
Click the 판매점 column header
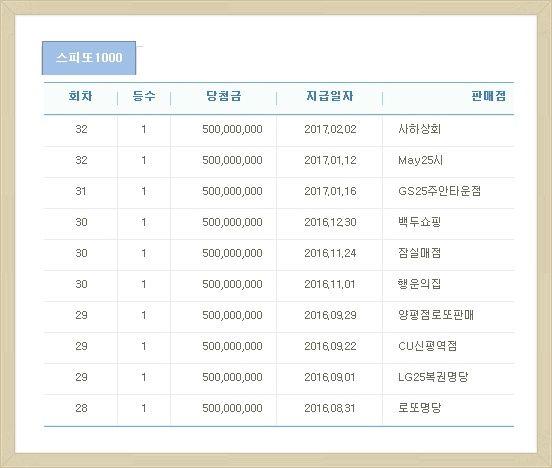(488, 96)
